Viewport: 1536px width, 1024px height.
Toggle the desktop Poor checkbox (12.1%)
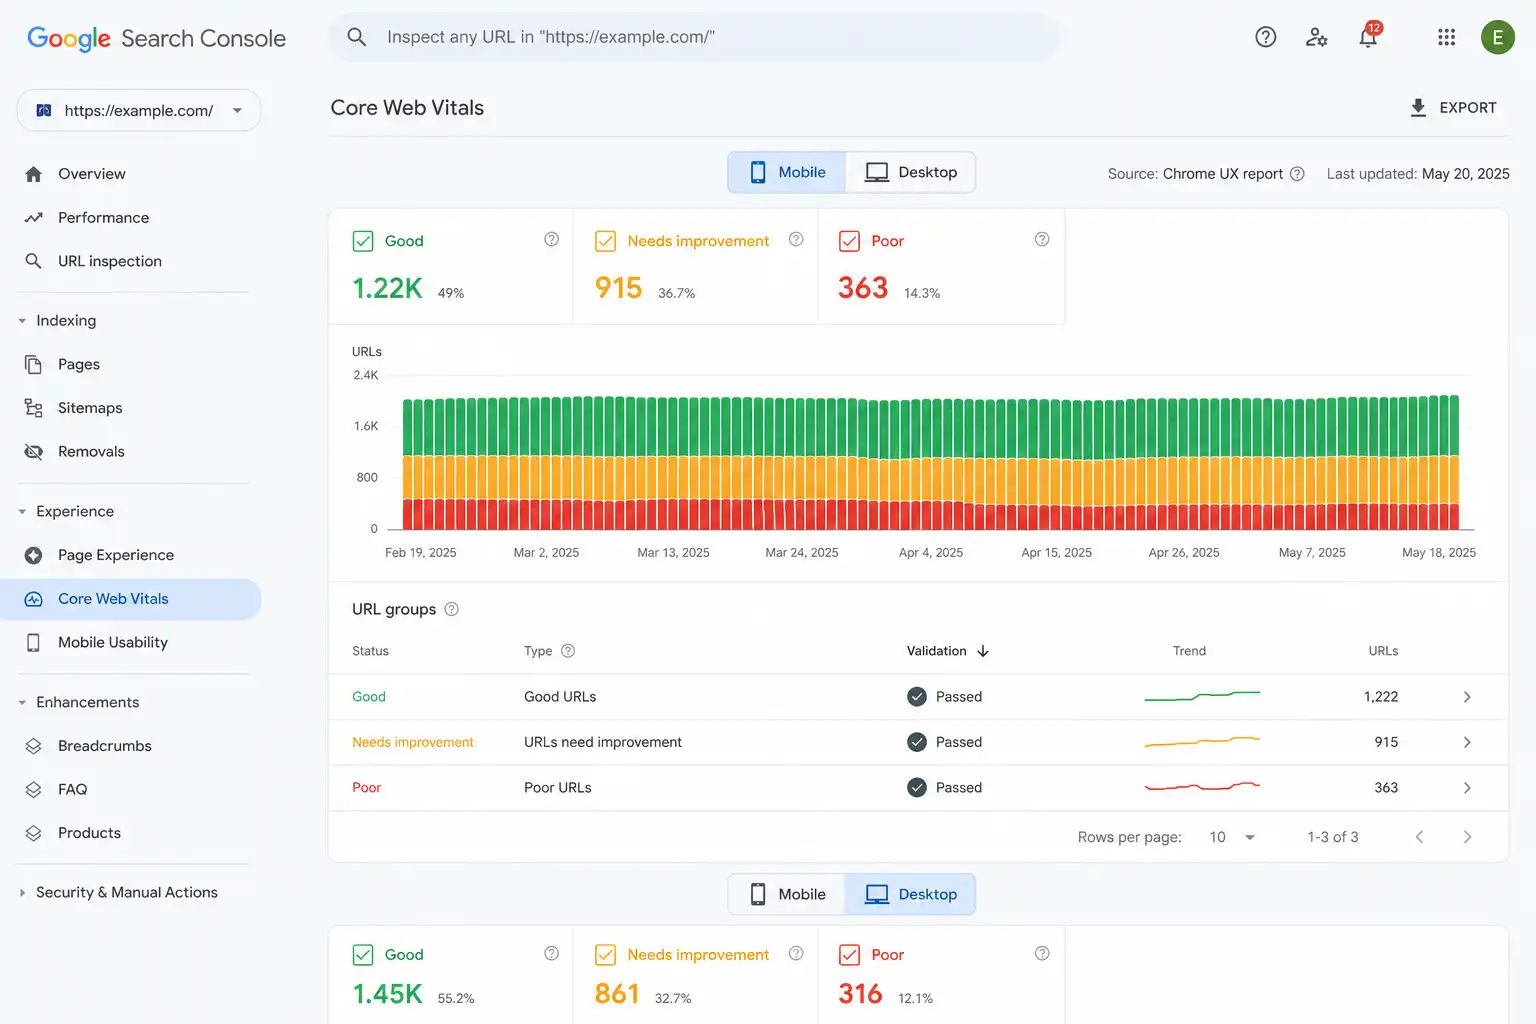(849, 955)
